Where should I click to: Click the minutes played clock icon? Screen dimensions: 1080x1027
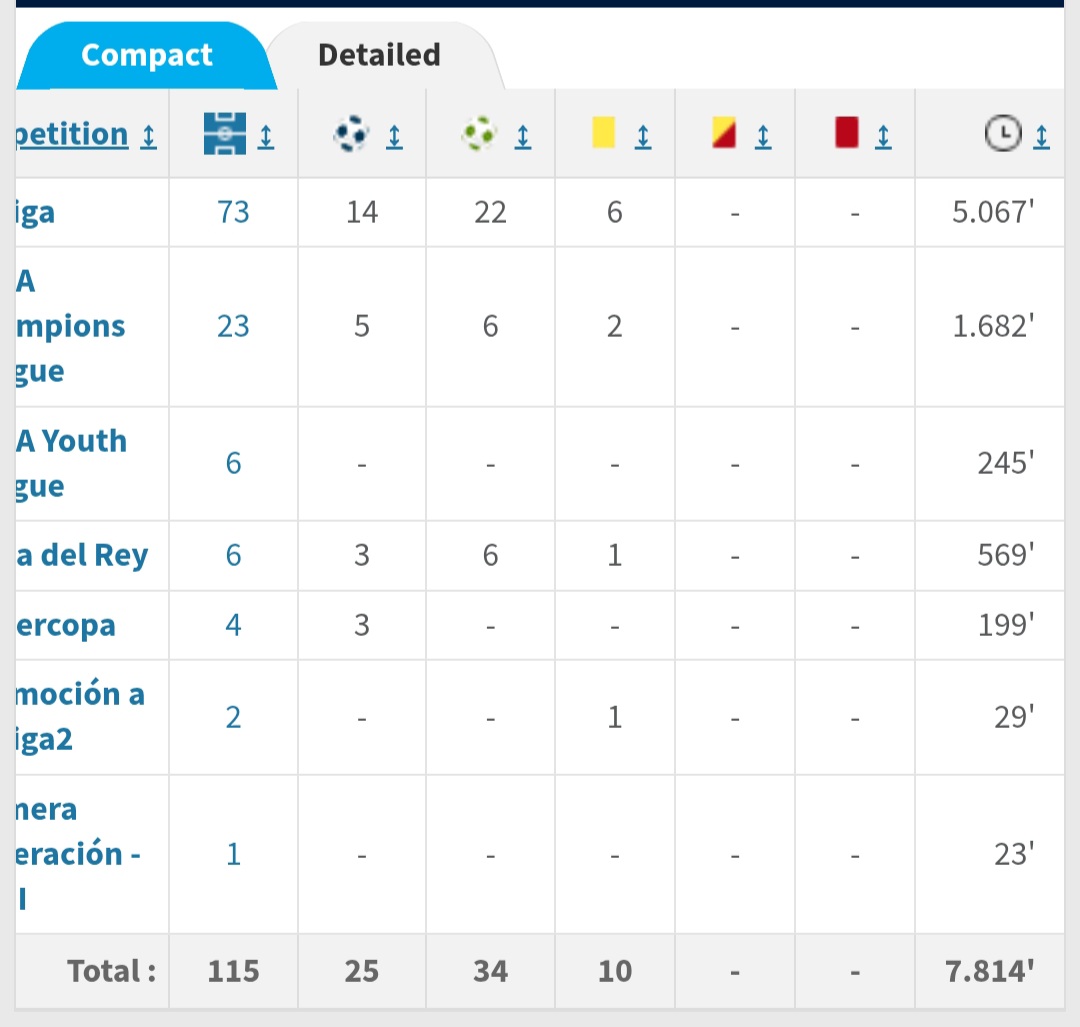[1001, 133]
